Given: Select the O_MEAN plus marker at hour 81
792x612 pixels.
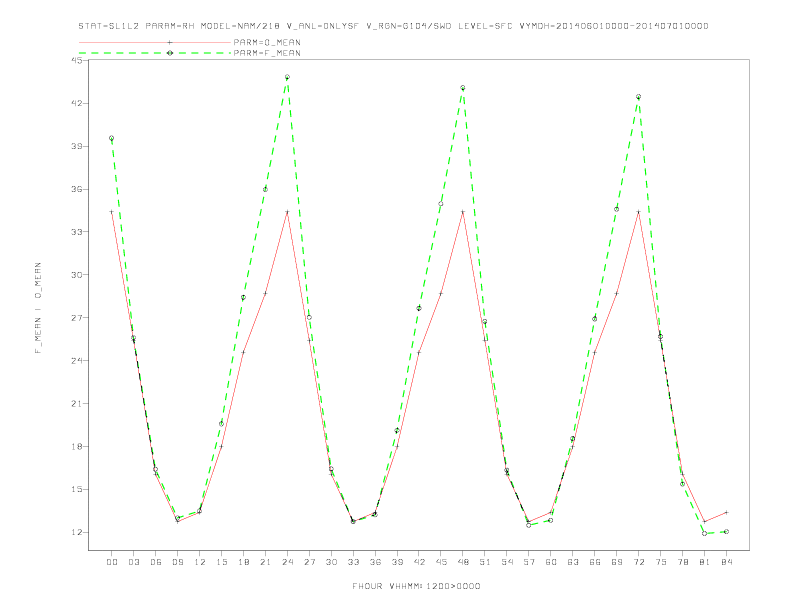Looking at the screenshot, I should 704,522.
